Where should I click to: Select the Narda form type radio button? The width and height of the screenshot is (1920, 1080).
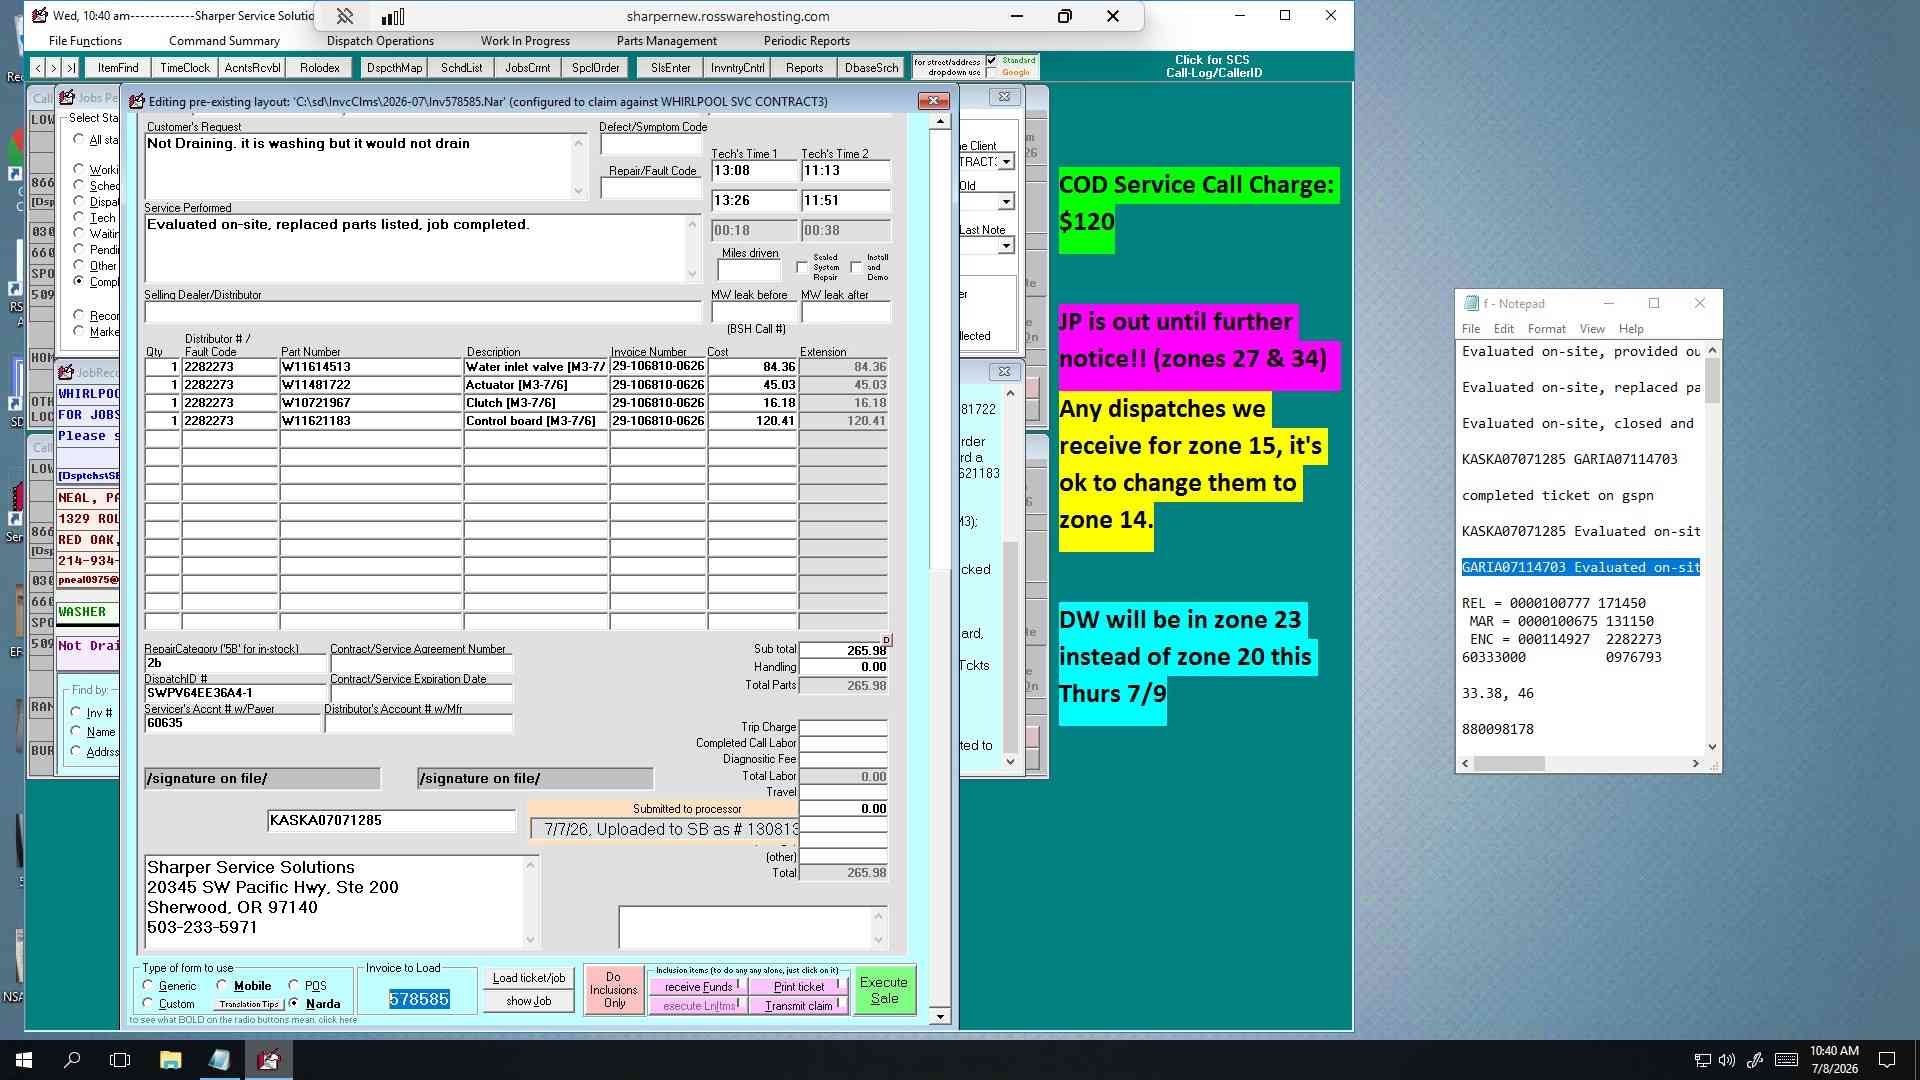(294, 1003)
